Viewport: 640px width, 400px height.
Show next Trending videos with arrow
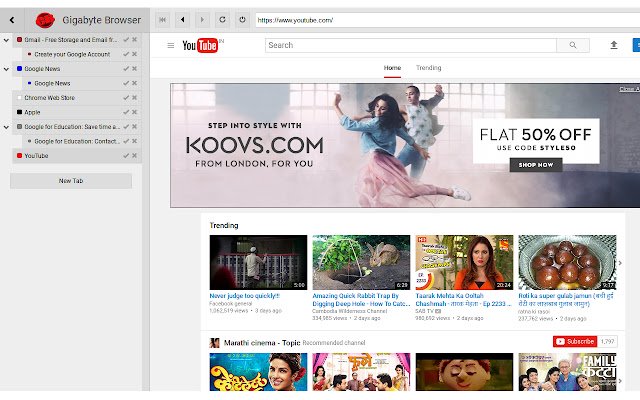coord(620,263)
